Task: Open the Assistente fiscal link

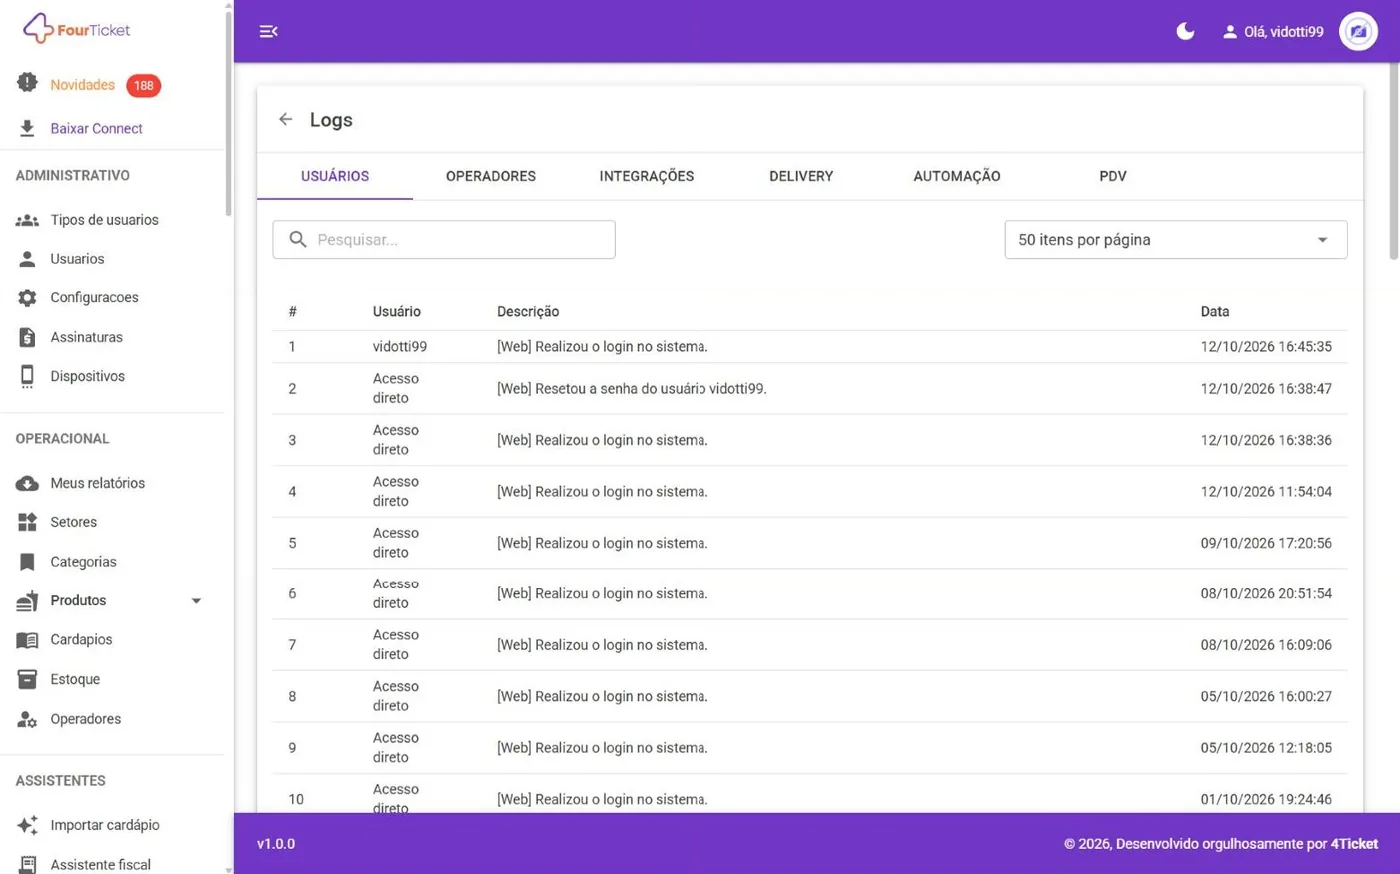Action: [x=101, y=864]
